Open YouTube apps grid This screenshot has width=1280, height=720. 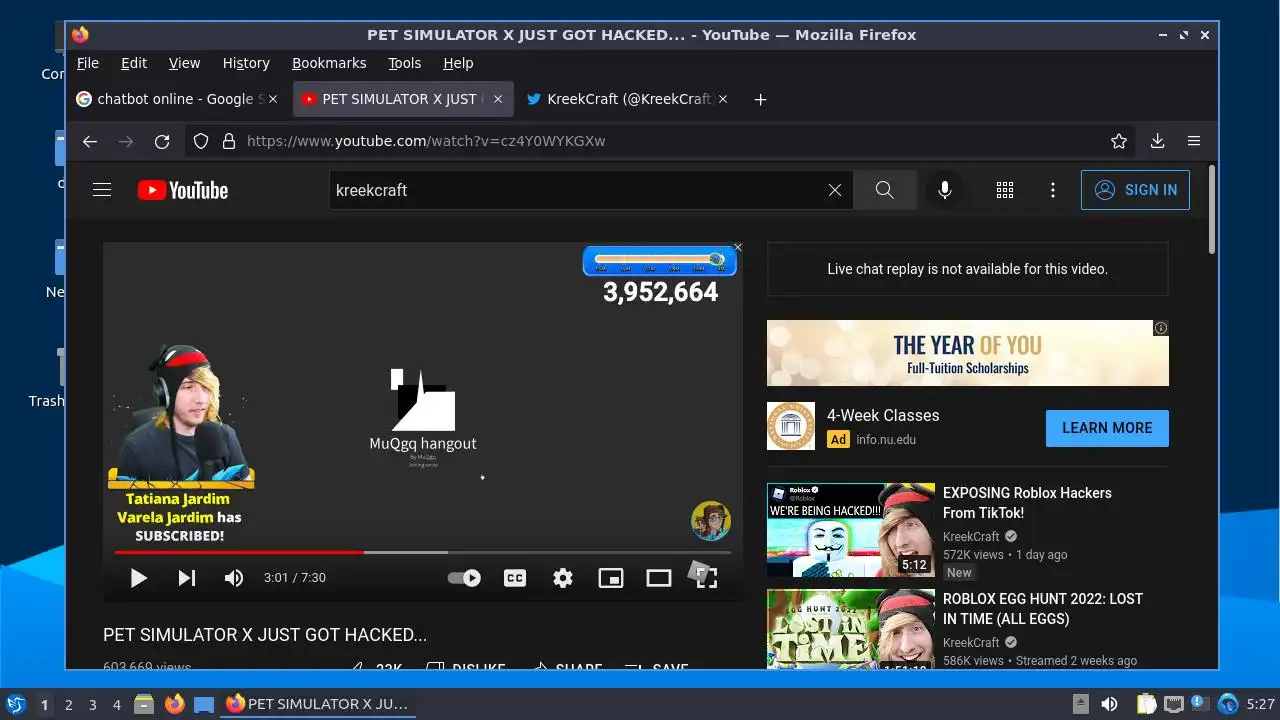tap(1005, 190)
